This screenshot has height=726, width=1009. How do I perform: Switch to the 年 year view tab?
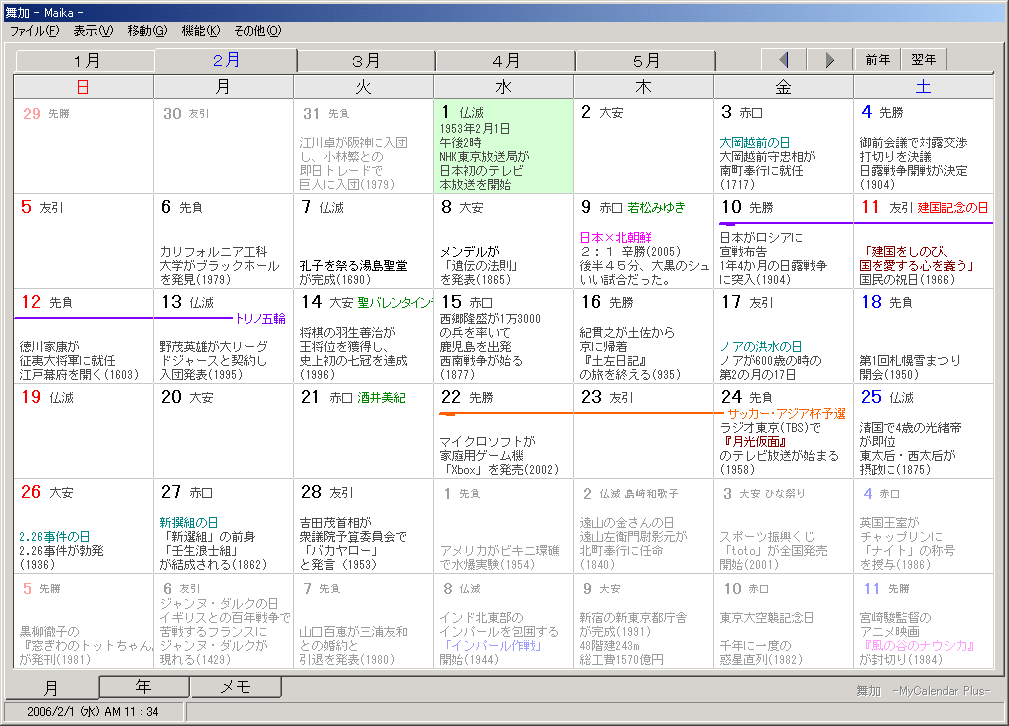(x=144, y=687)
